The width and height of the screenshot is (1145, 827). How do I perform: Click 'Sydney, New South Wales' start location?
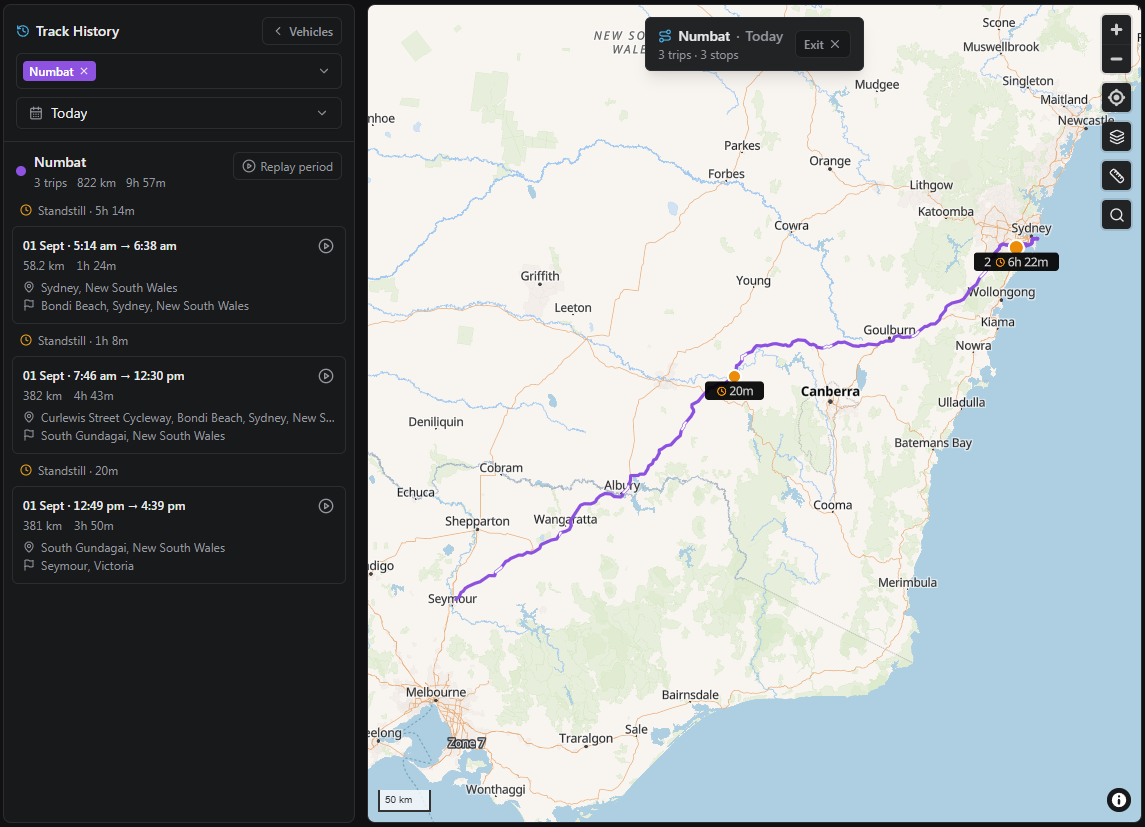(109, 288)
